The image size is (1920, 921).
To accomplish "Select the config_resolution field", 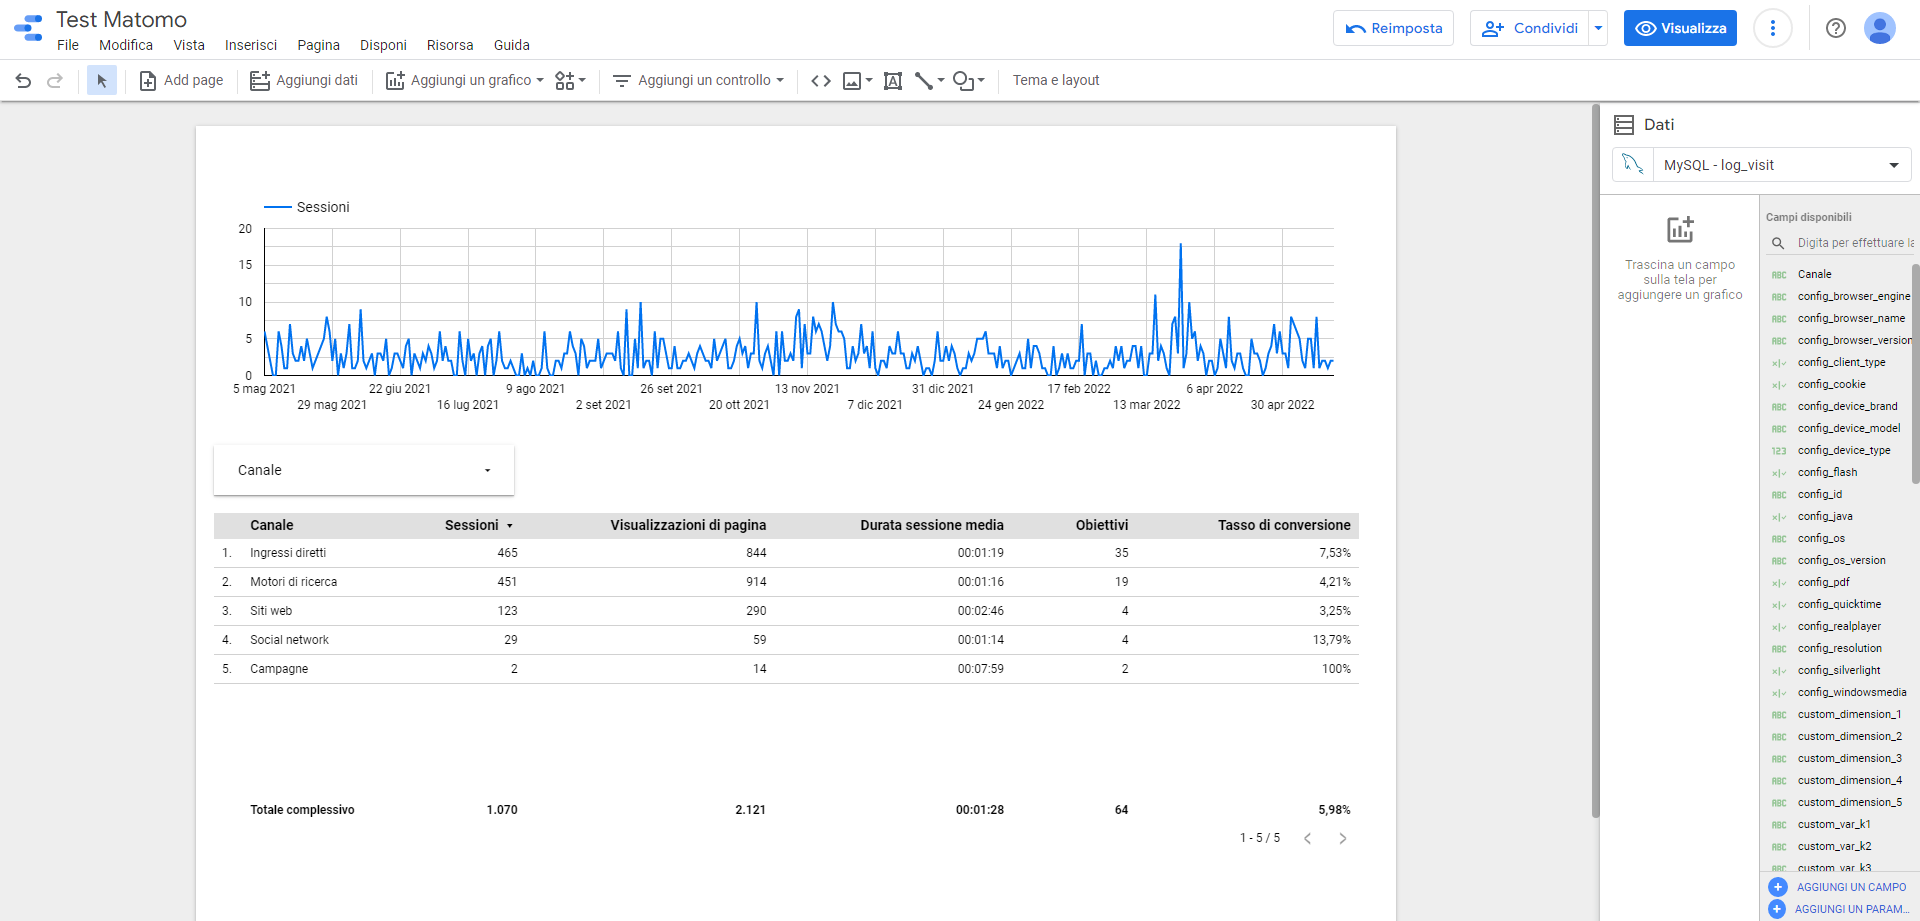I will point(1839,648).
